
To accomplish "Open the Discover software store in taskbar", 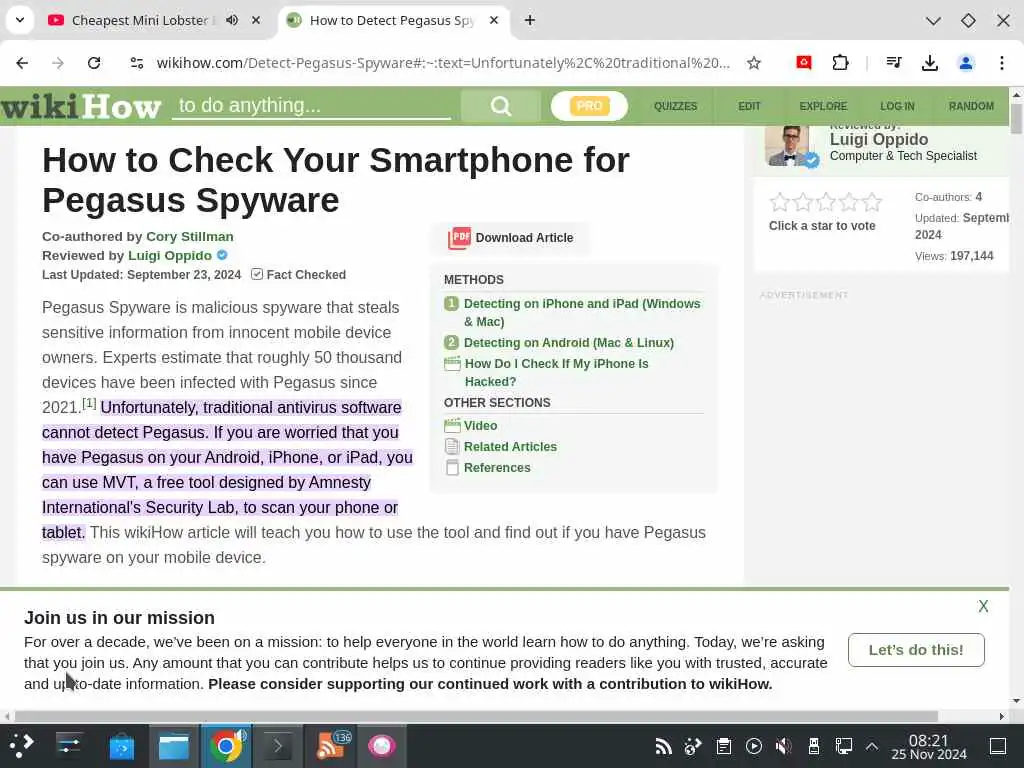I will 121,746.
